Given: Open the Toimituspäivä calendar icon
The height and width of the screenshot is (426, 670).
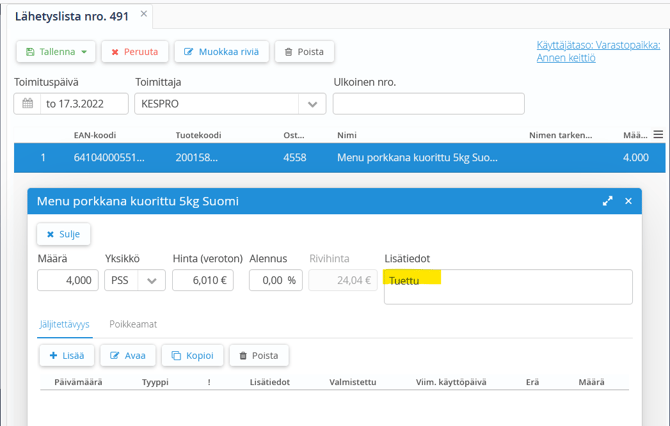Looking at the screenshot, I should pyautogui.click(x=27, y=104).
